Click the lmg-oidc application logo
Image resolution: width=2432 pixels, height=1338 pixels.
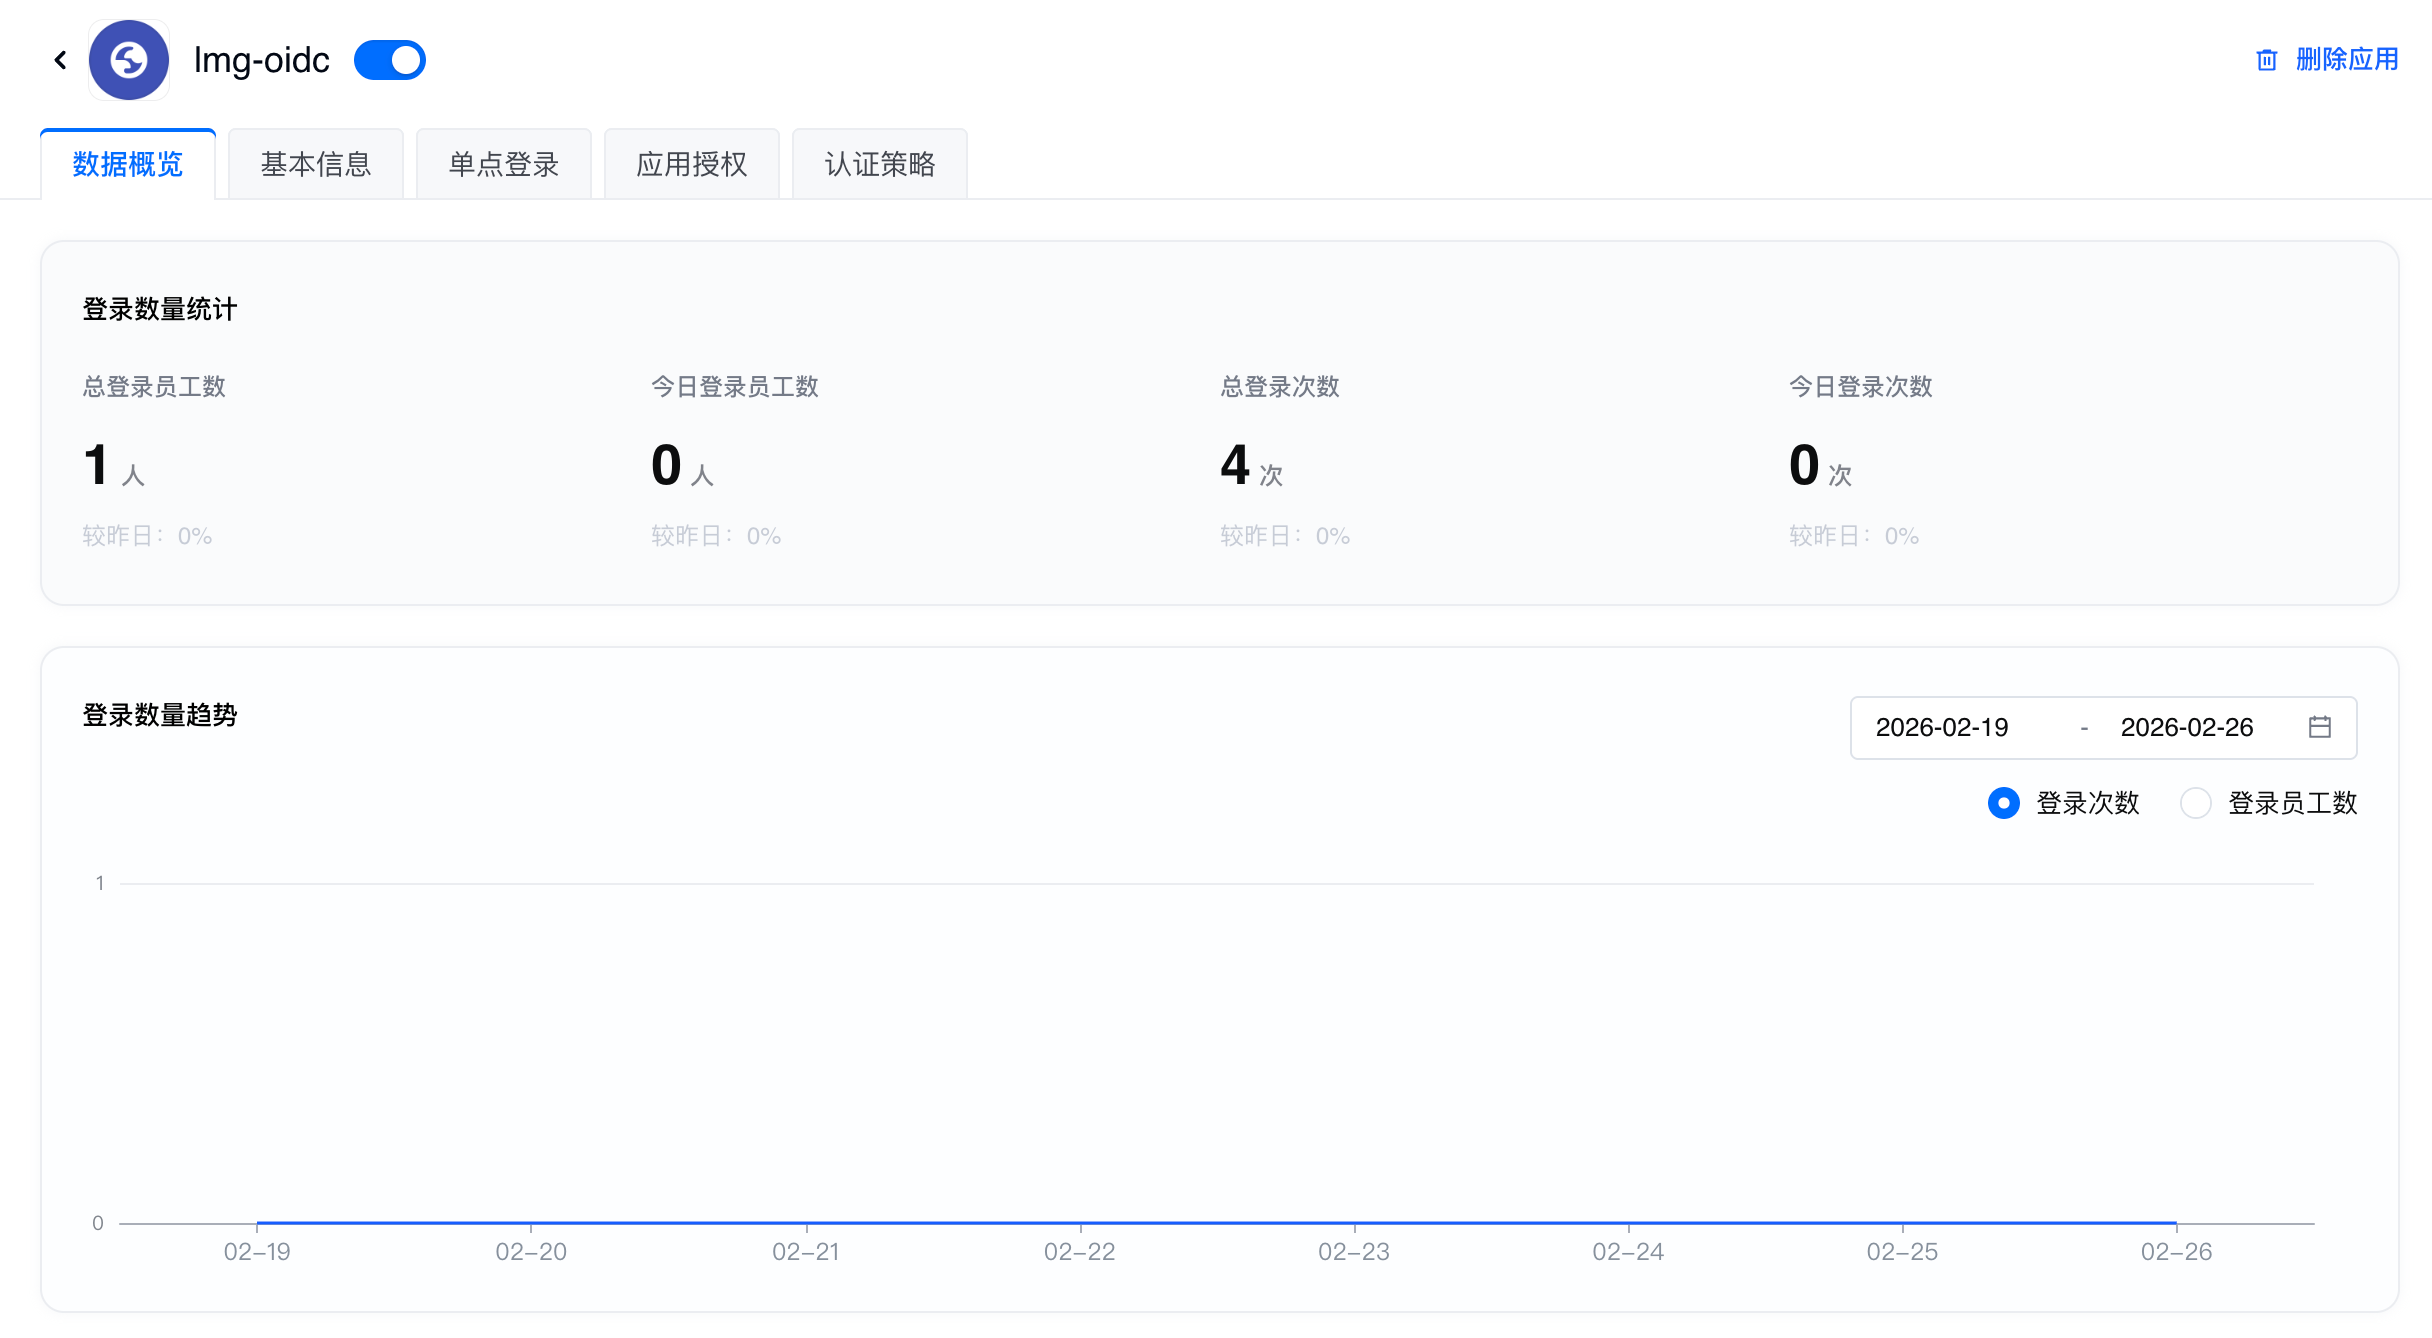[x=129, y=60]
